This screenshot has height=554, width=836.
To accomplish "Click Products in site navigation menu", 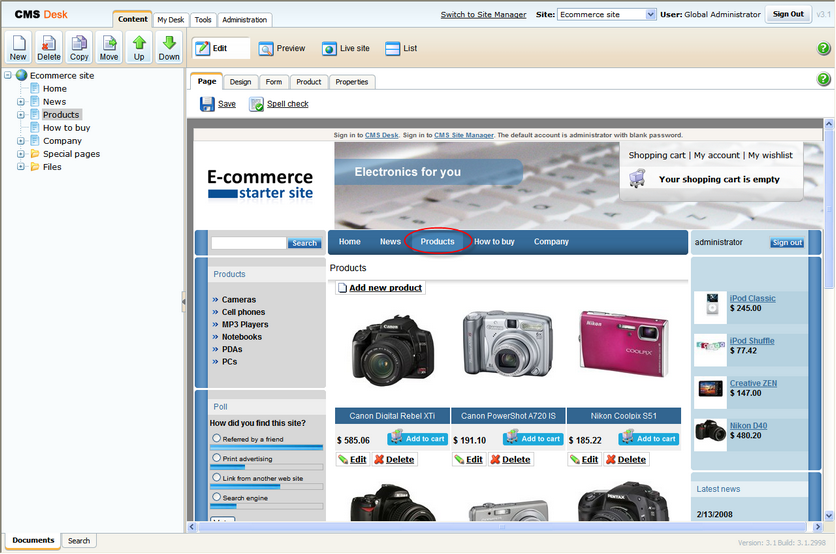I will click(x=437, y=242).
